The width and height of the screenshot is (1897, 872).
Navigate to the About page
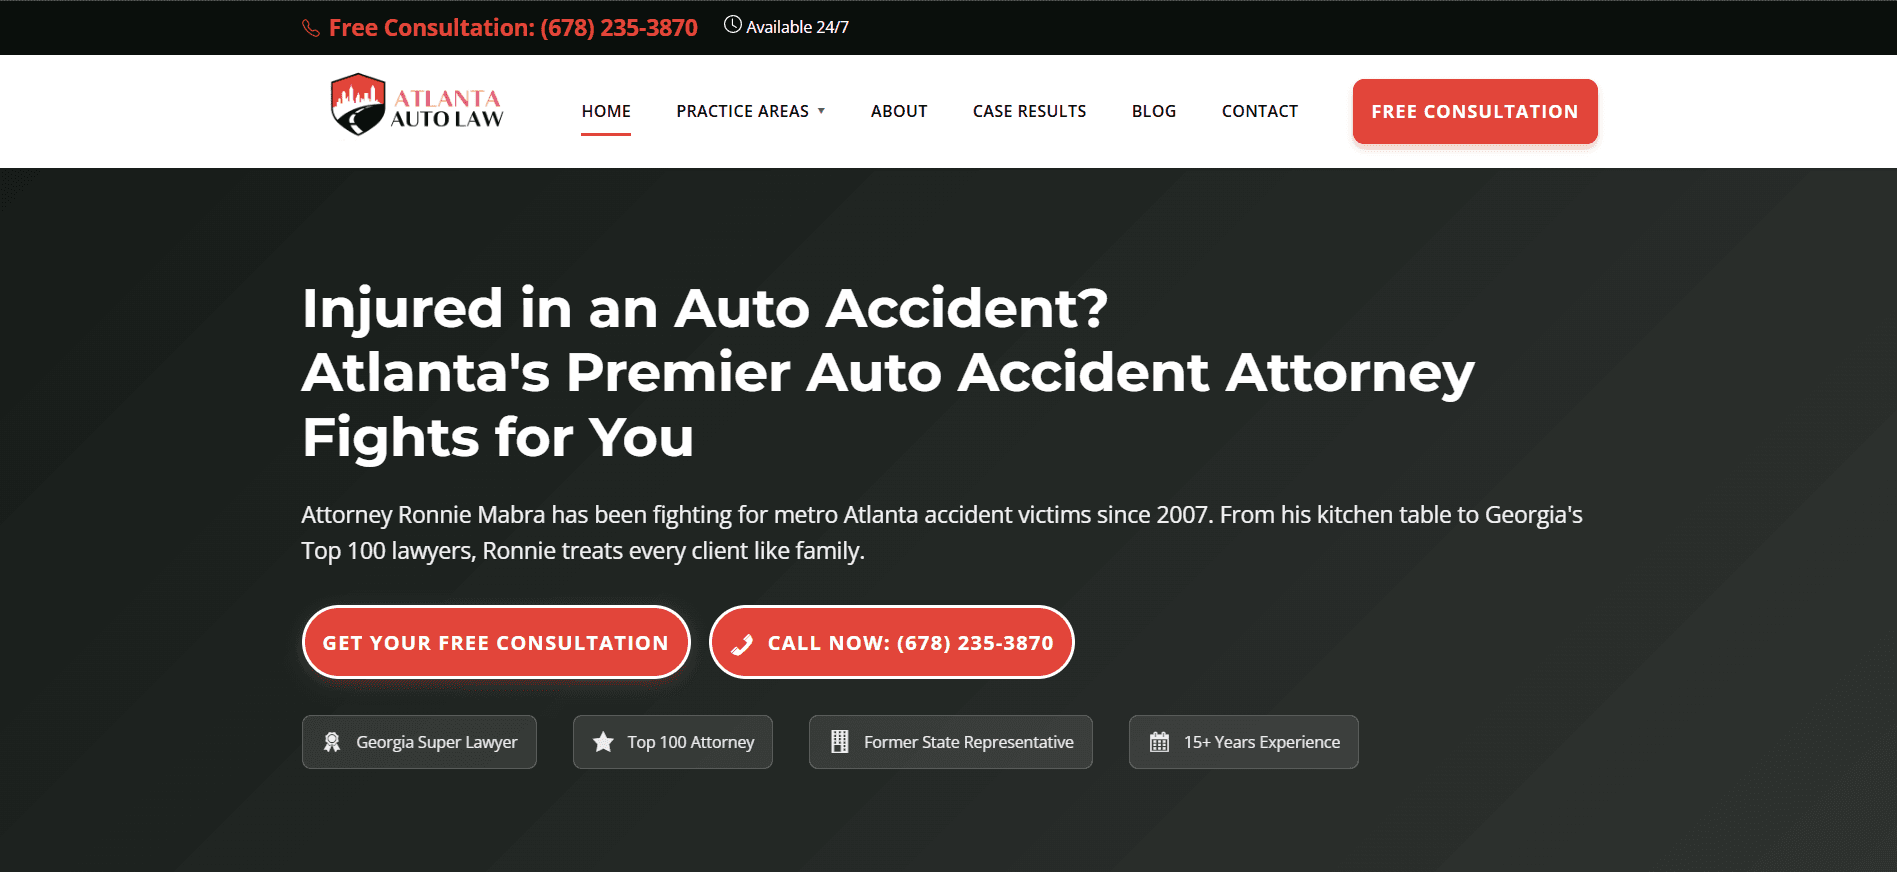coord(899,111)
